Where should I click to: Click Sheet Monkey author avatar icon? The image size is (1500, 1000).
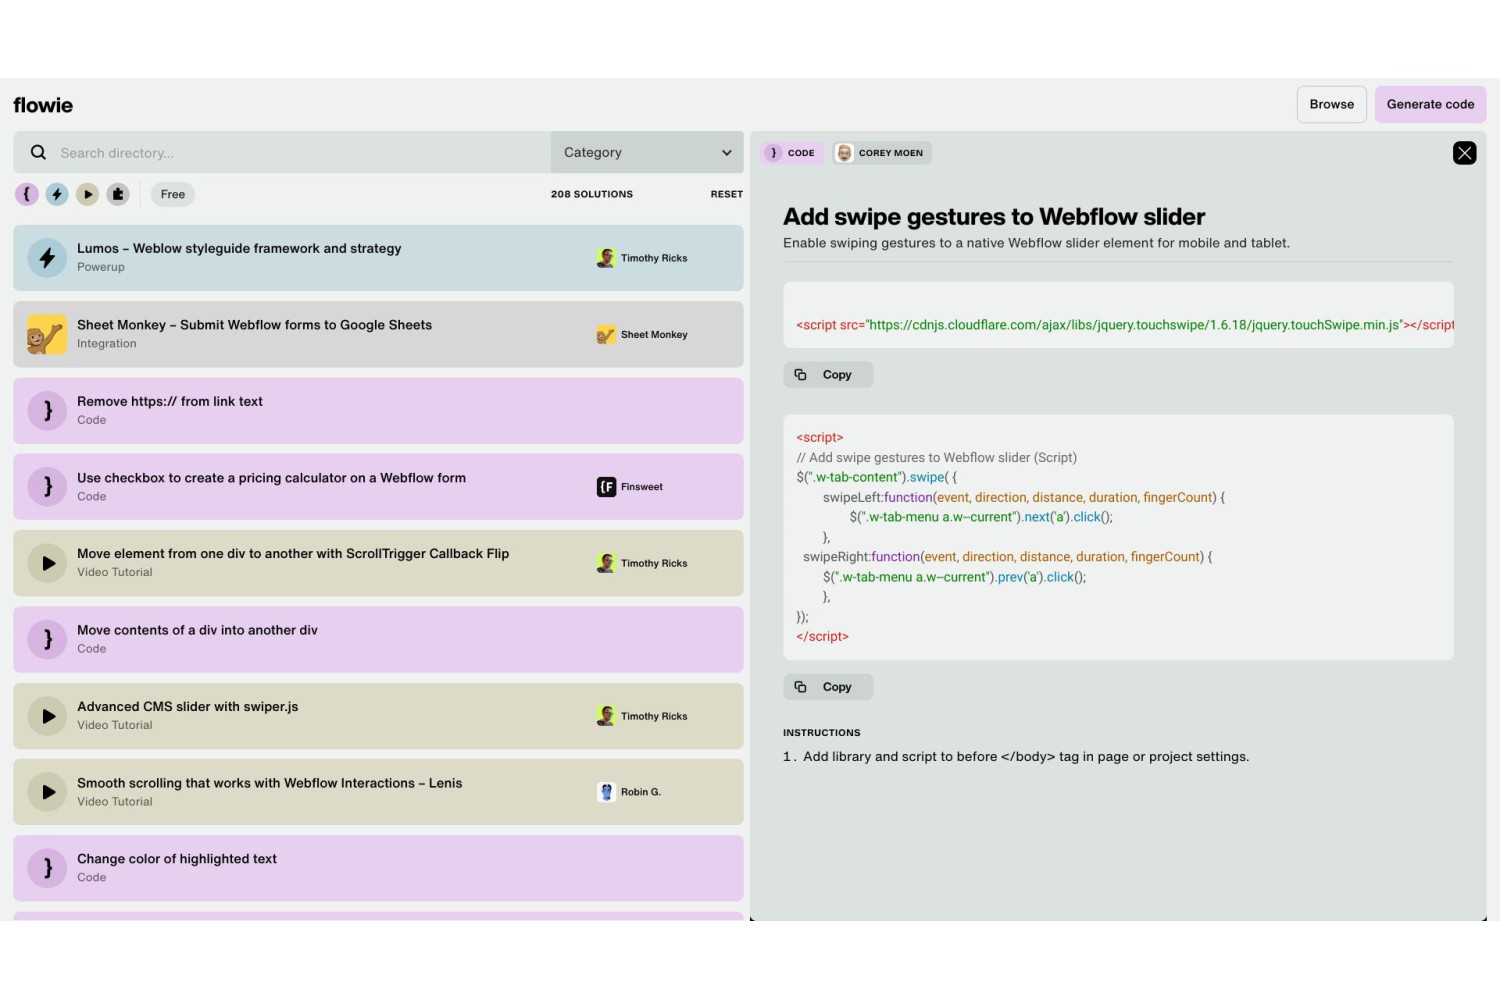click(x=606, y=335)
